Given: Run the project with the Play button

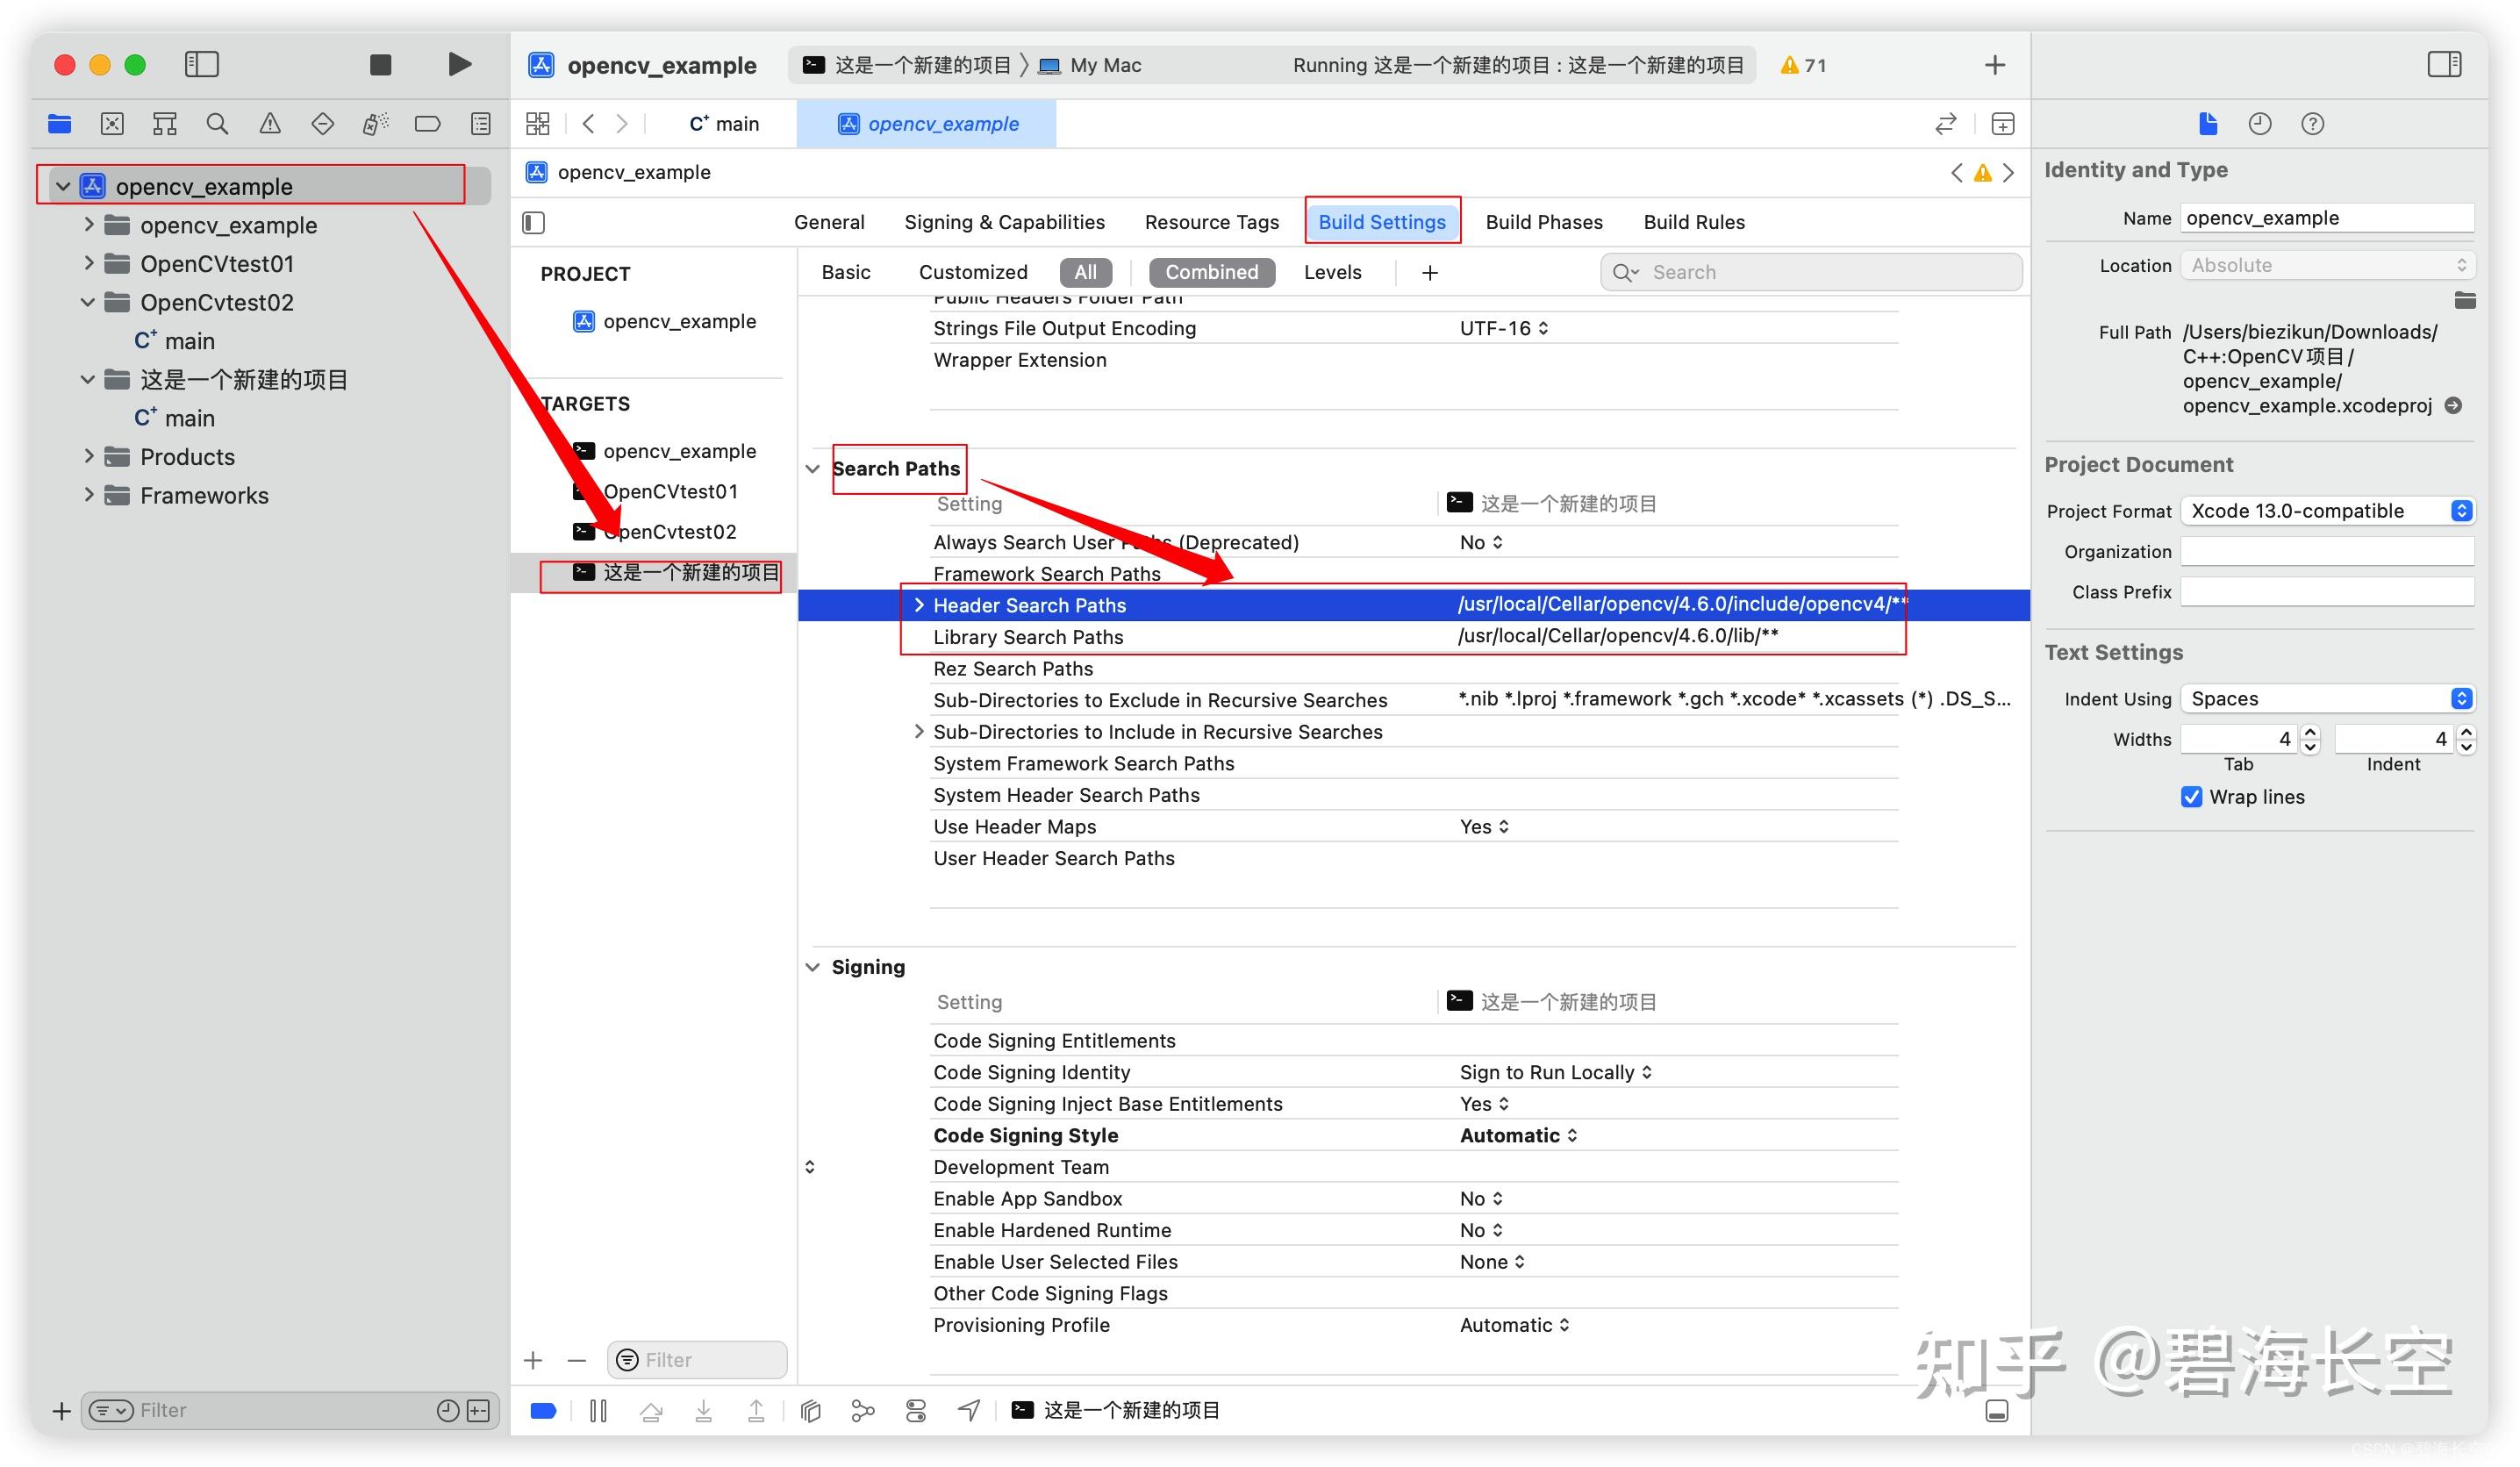Looking at the screenshot, I should coord(459,64).
